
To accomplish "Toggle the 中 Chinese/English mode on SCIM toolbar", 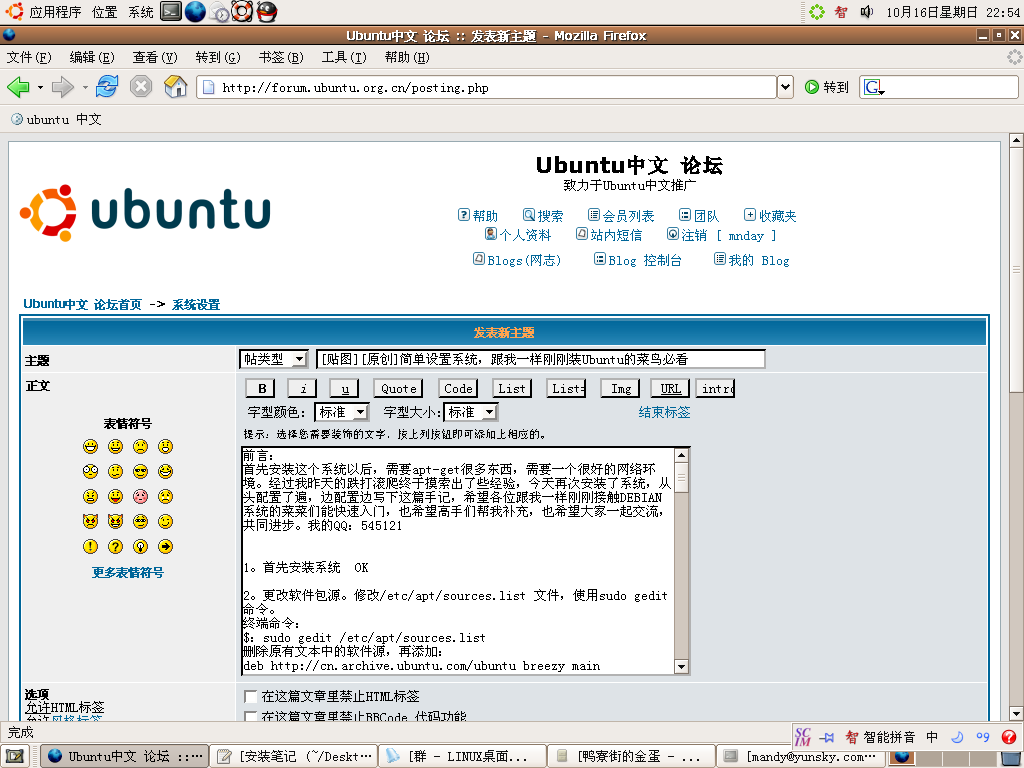I will [x=932, y=737].
